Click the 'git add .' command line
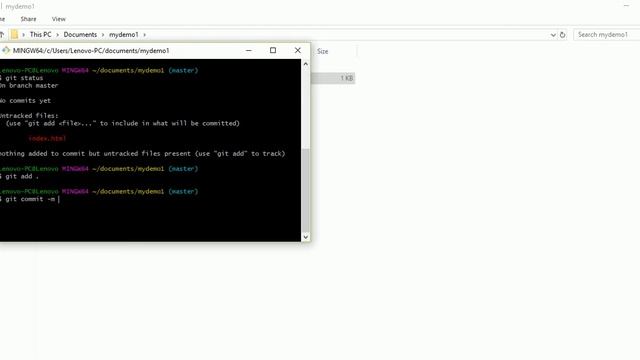 [19, 176]
